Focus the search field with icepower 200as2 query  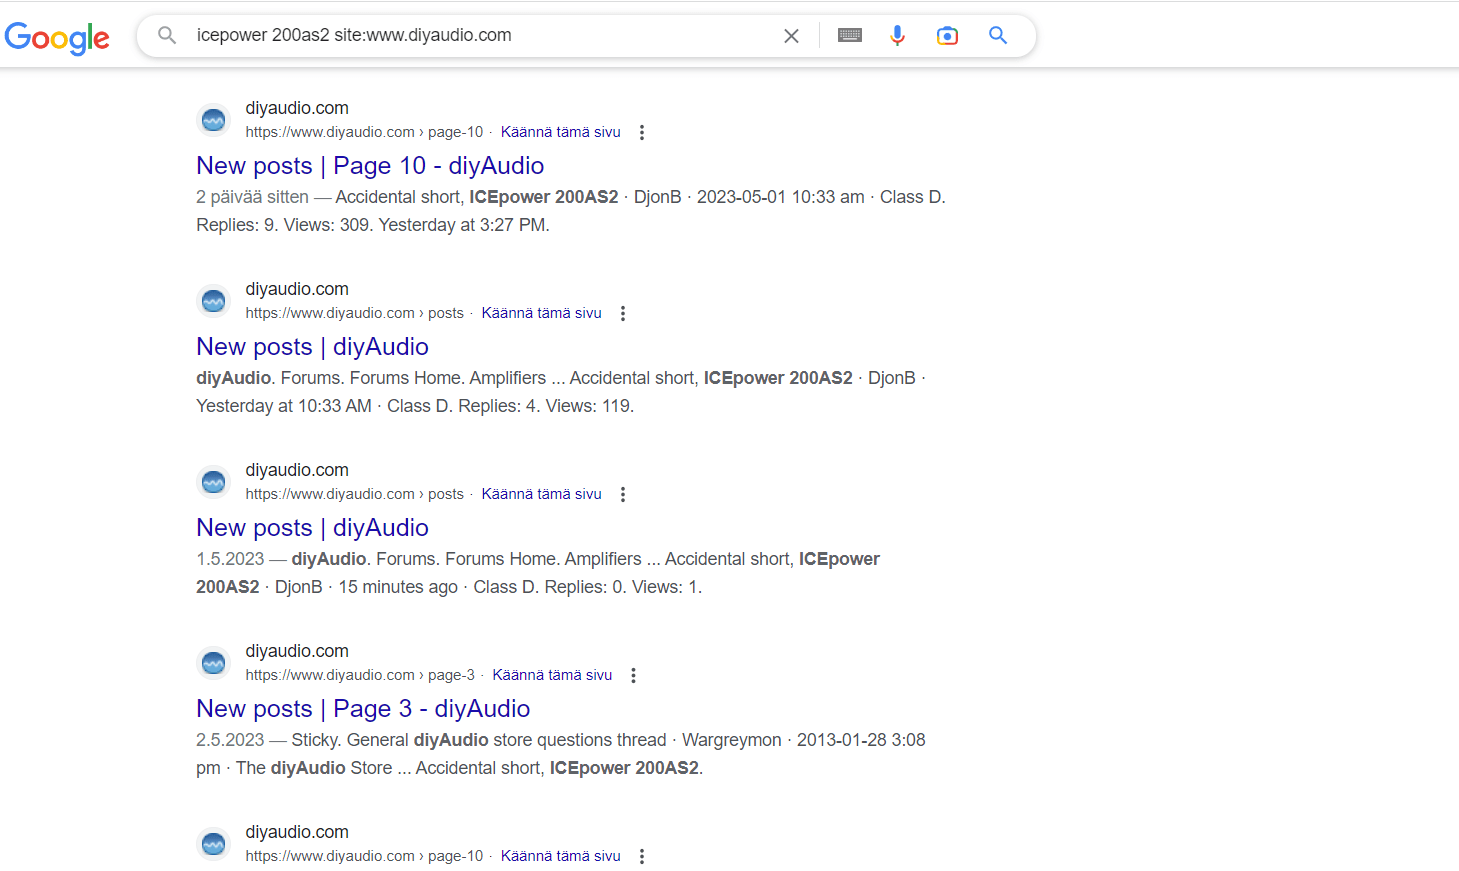click(x=480, y=35)
